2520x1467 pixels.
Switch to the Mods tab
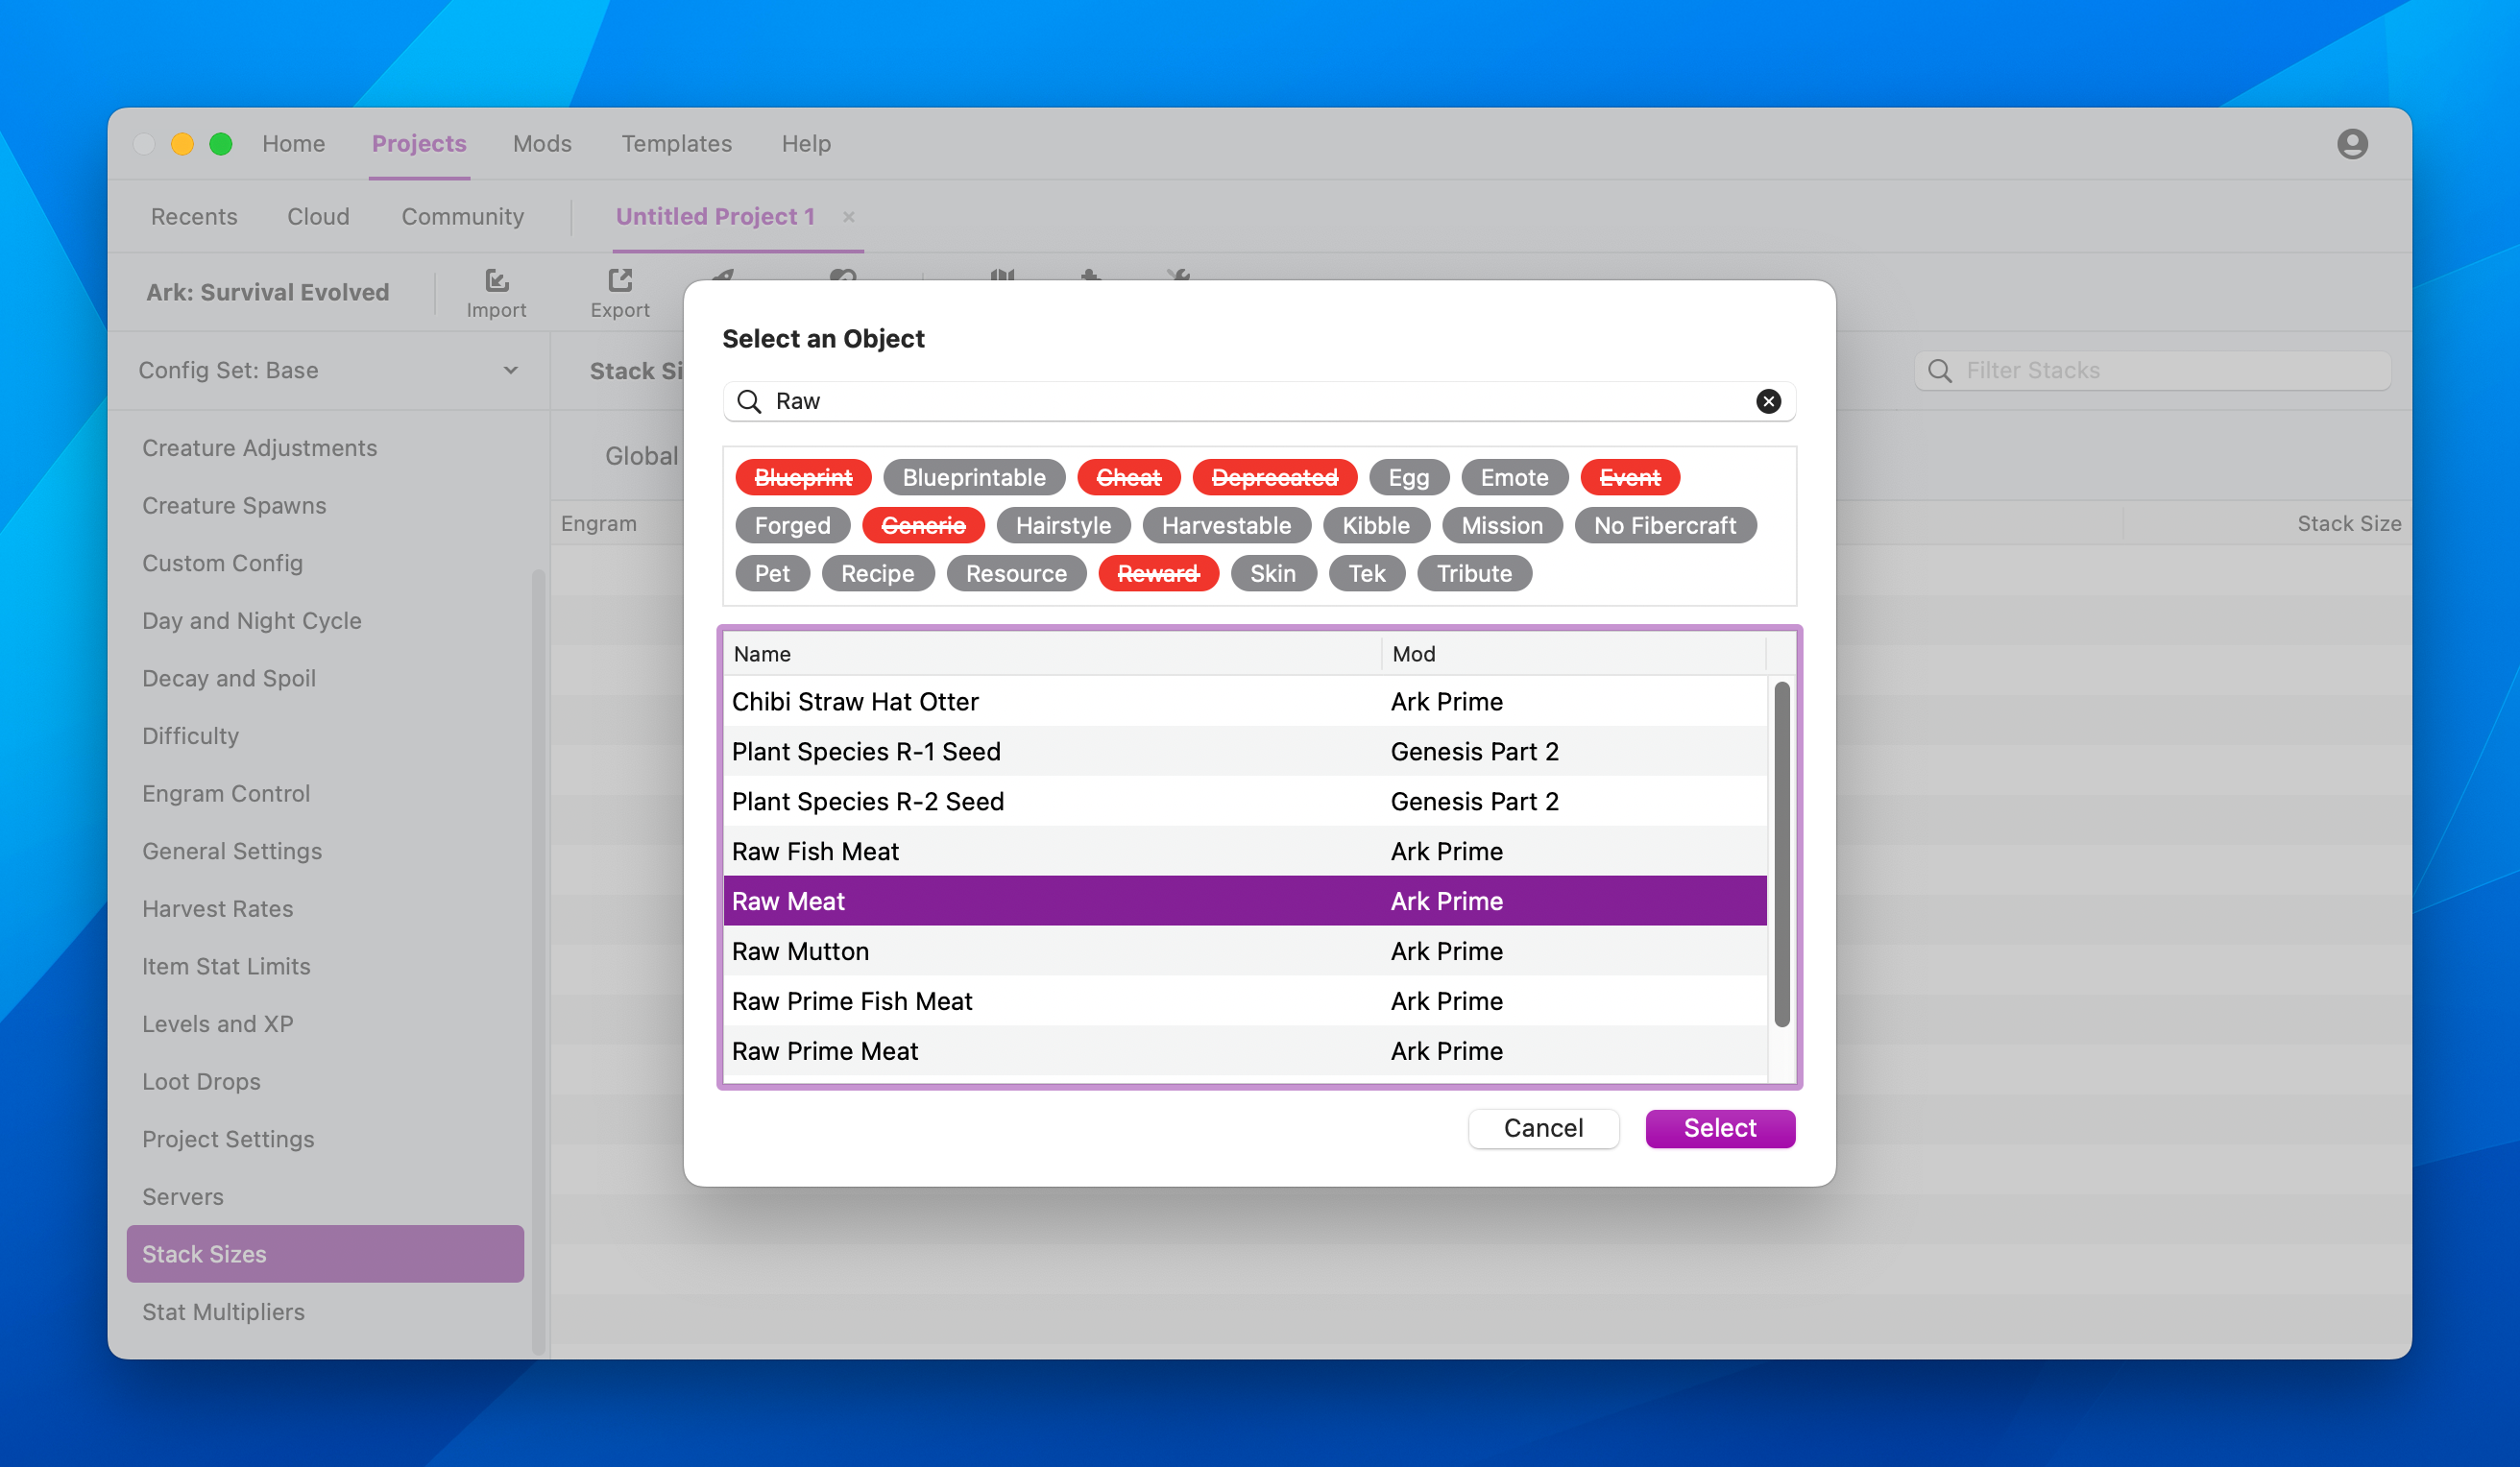(x=542, y=144)
